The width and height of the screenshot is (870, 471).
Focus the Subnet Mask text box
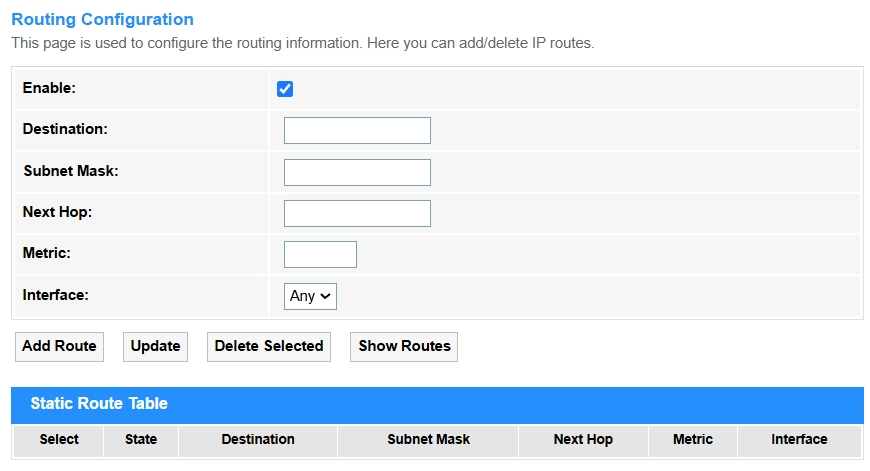(x=357, y=173)
